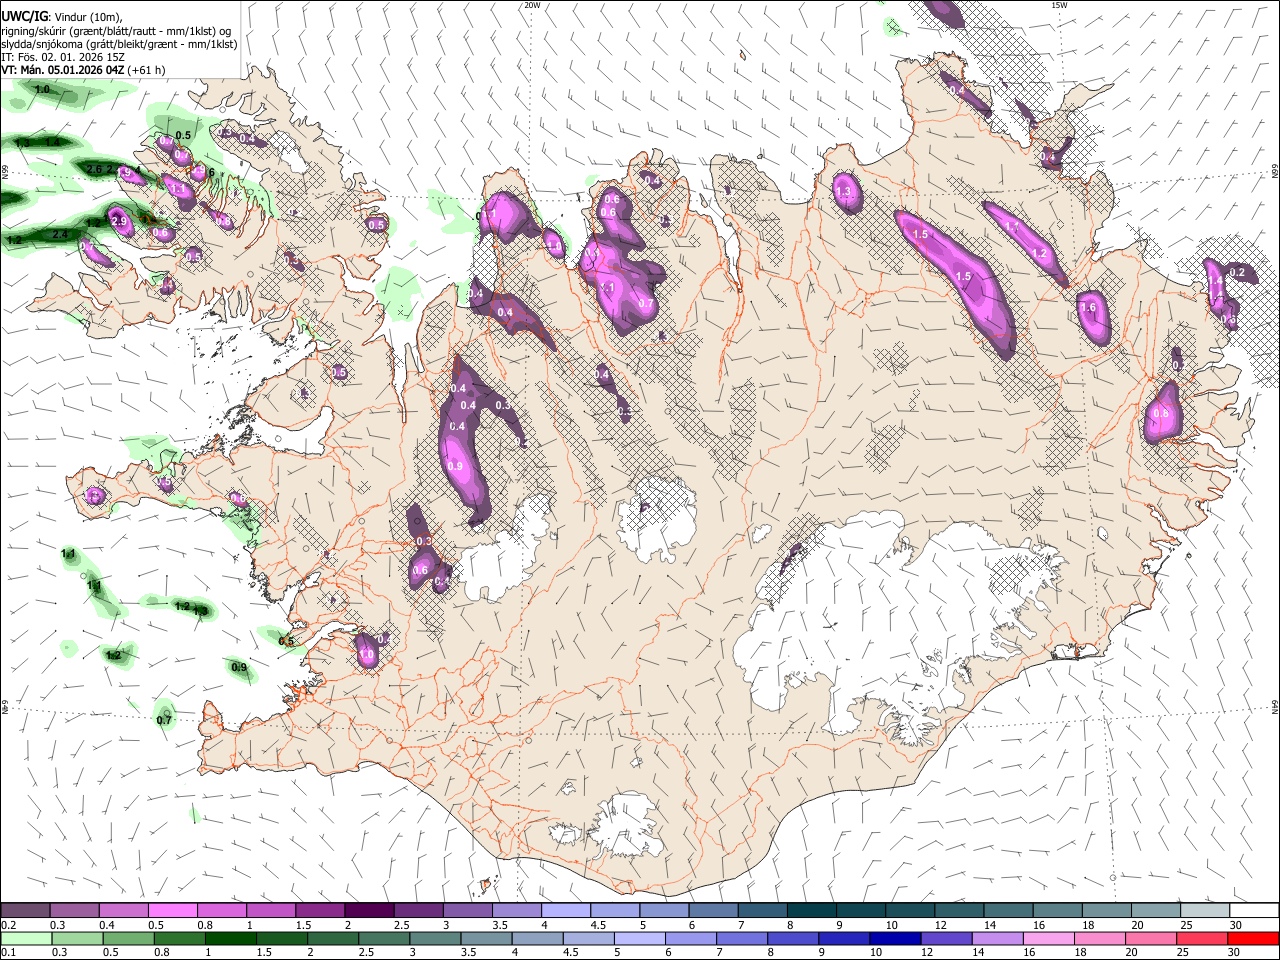Image resolution: width=1280 pixels, height=960 pixels.
Task: Click the 'Vindur (10m)' text in the header
Action: tap(87, 16)
